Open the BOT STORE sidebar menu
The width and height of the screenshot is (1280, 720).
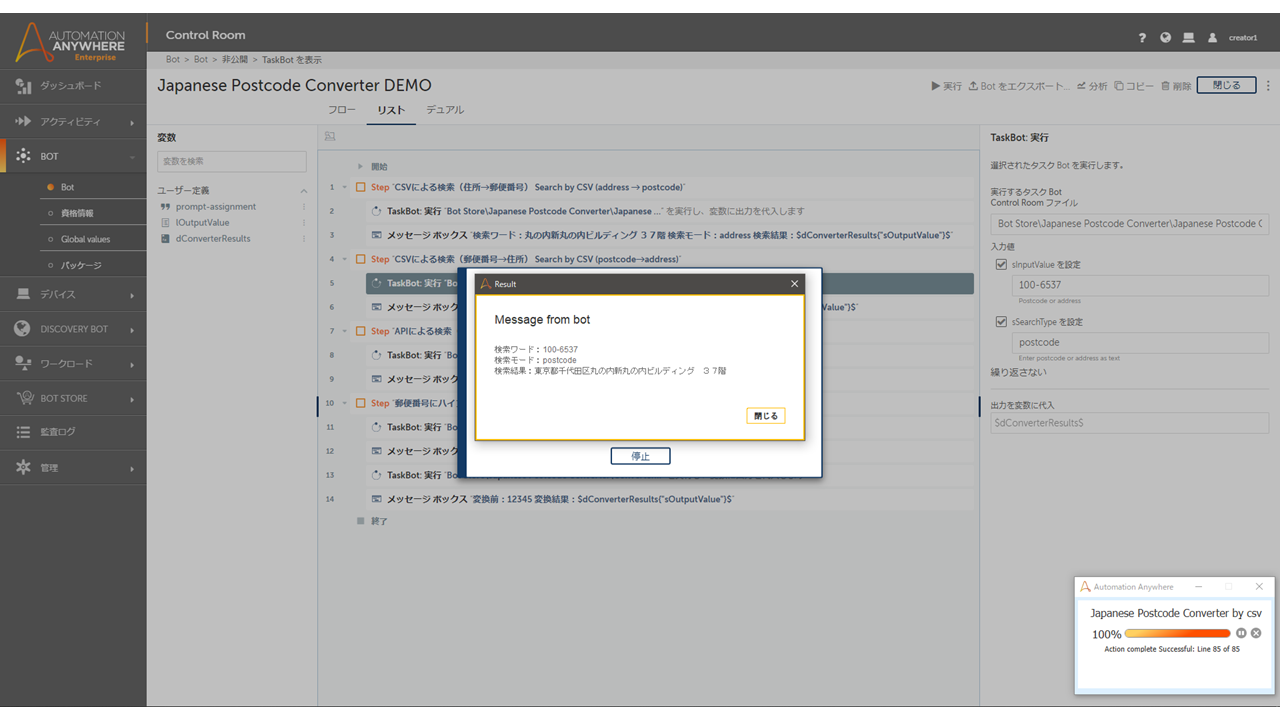pyautogui.click(x=73, y=398)
